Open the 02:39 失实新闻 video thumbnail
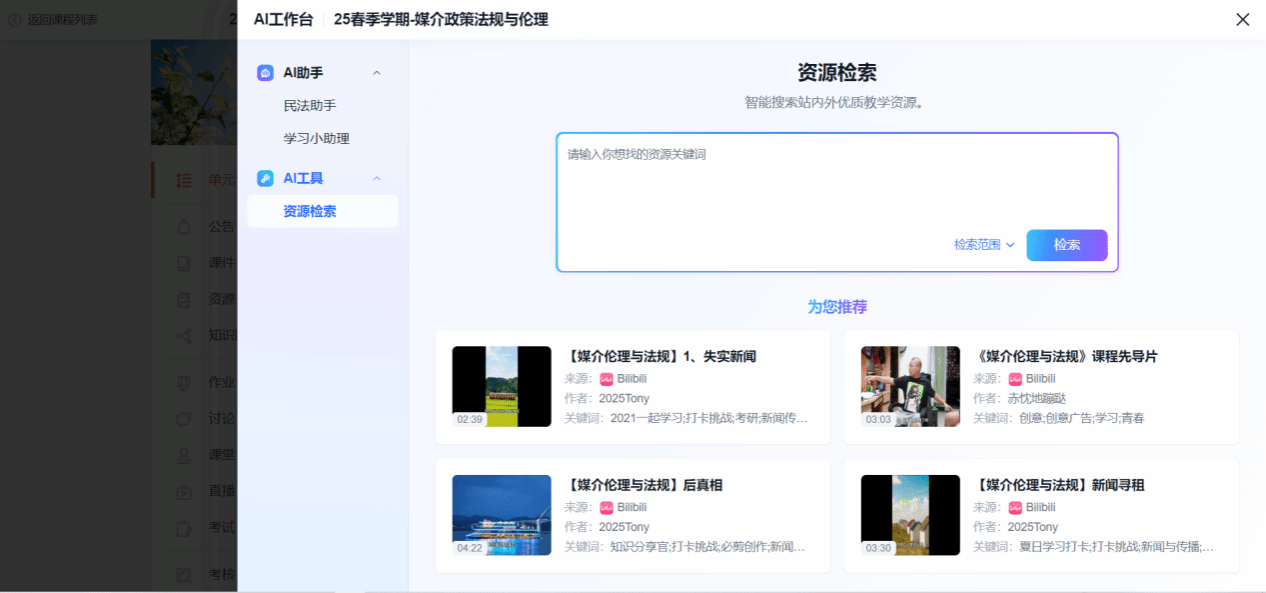The image size is (1266, 593). (501, 386)
